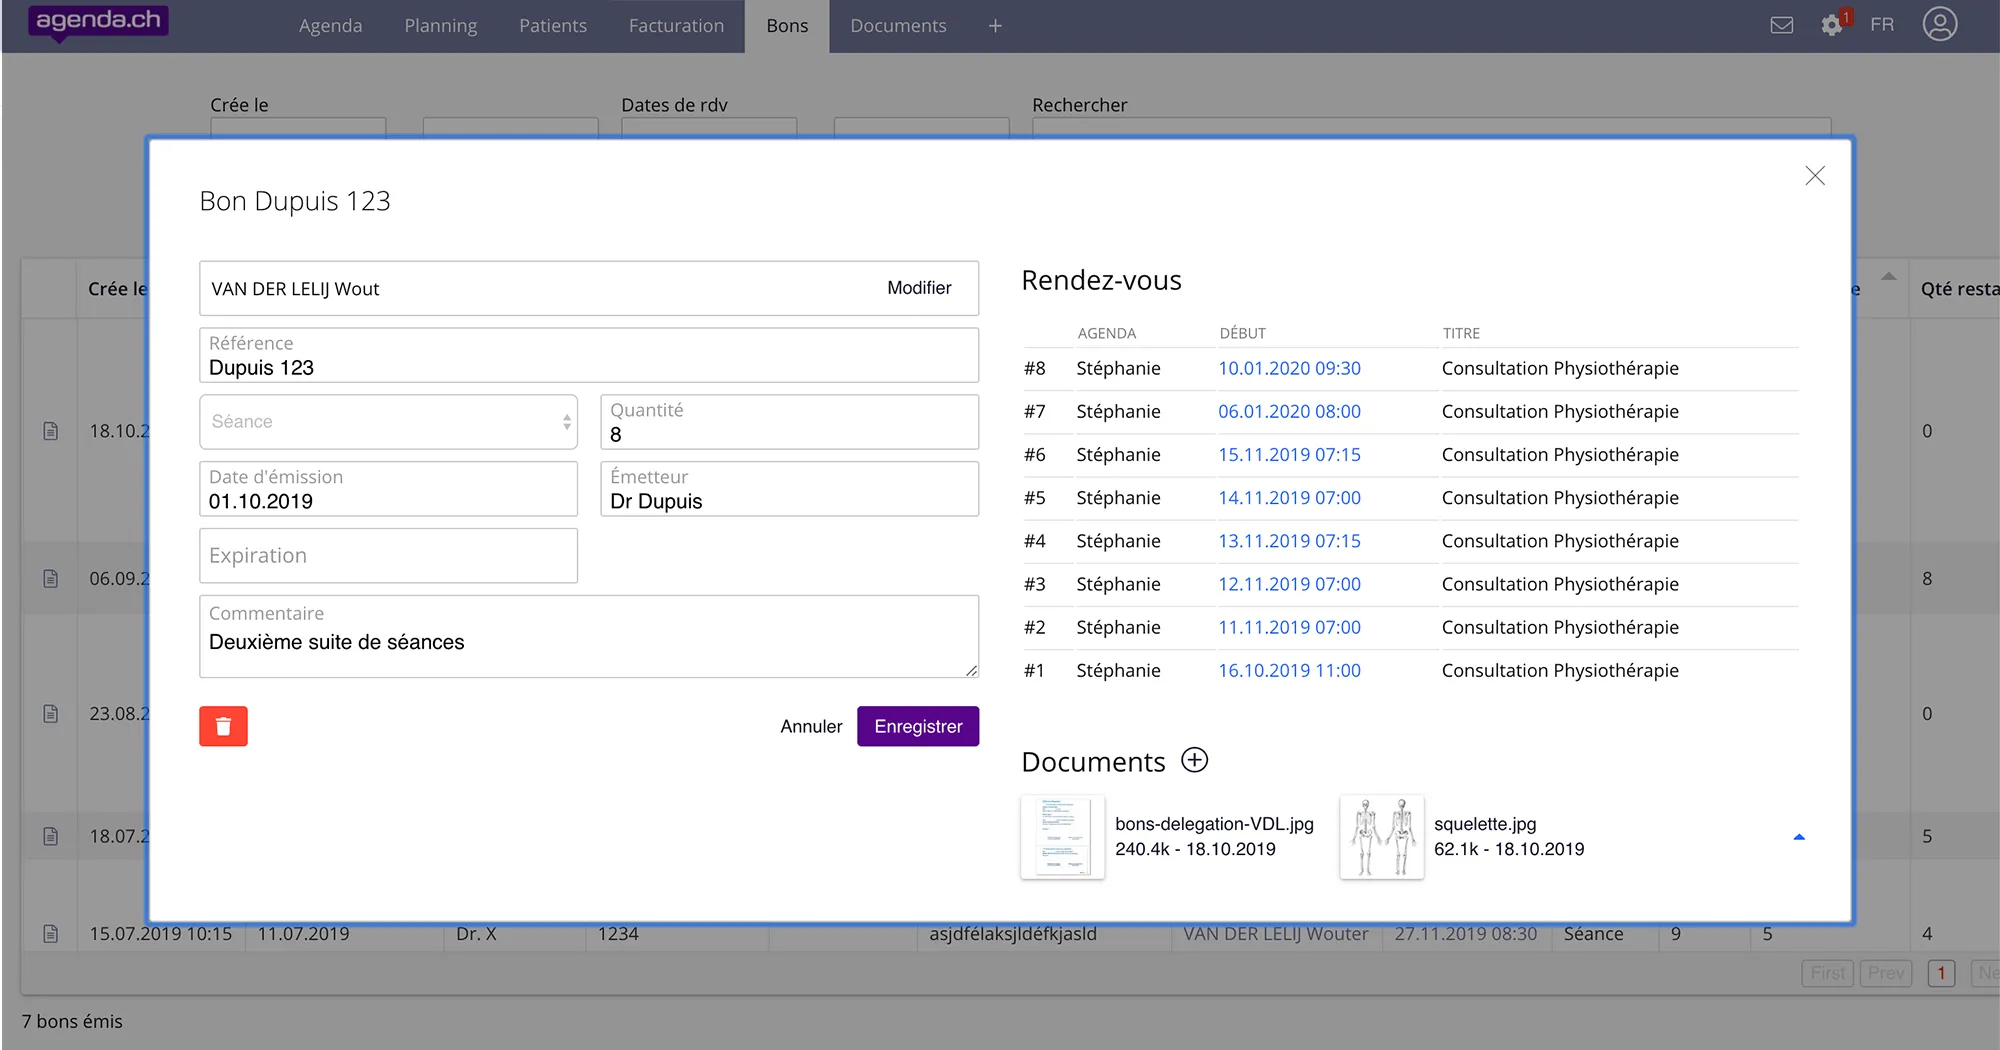
Task: Go to the Patients tab
Action: click(552, 26)
